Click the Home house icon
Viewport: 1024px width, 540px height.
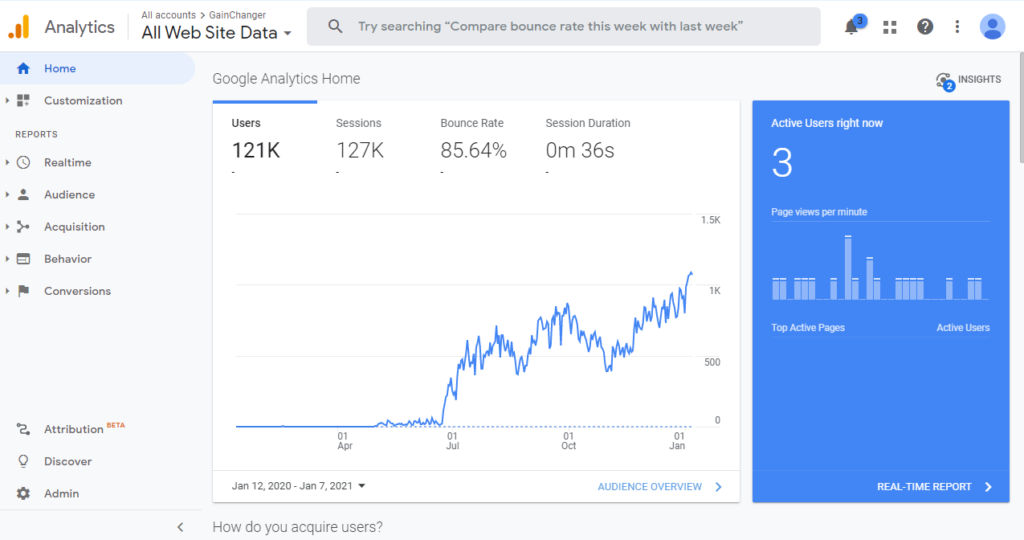tap(24, 69)
